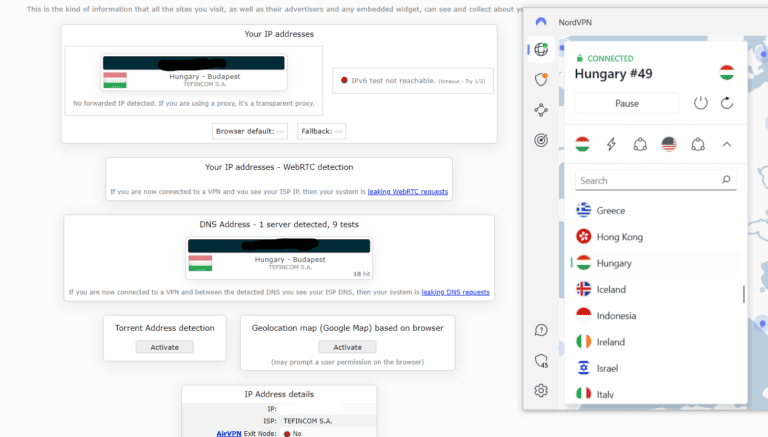Click the Hungary flag in IP address box
768x437 pixels.
[115, 80]
